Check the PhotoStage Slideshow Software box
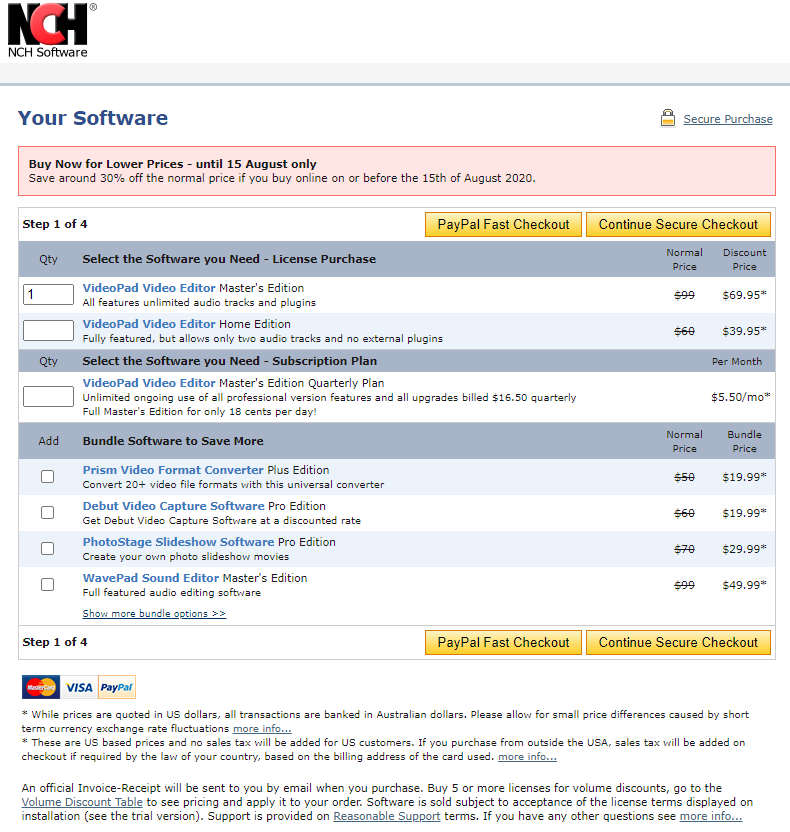790x832 pixels. 48,549
